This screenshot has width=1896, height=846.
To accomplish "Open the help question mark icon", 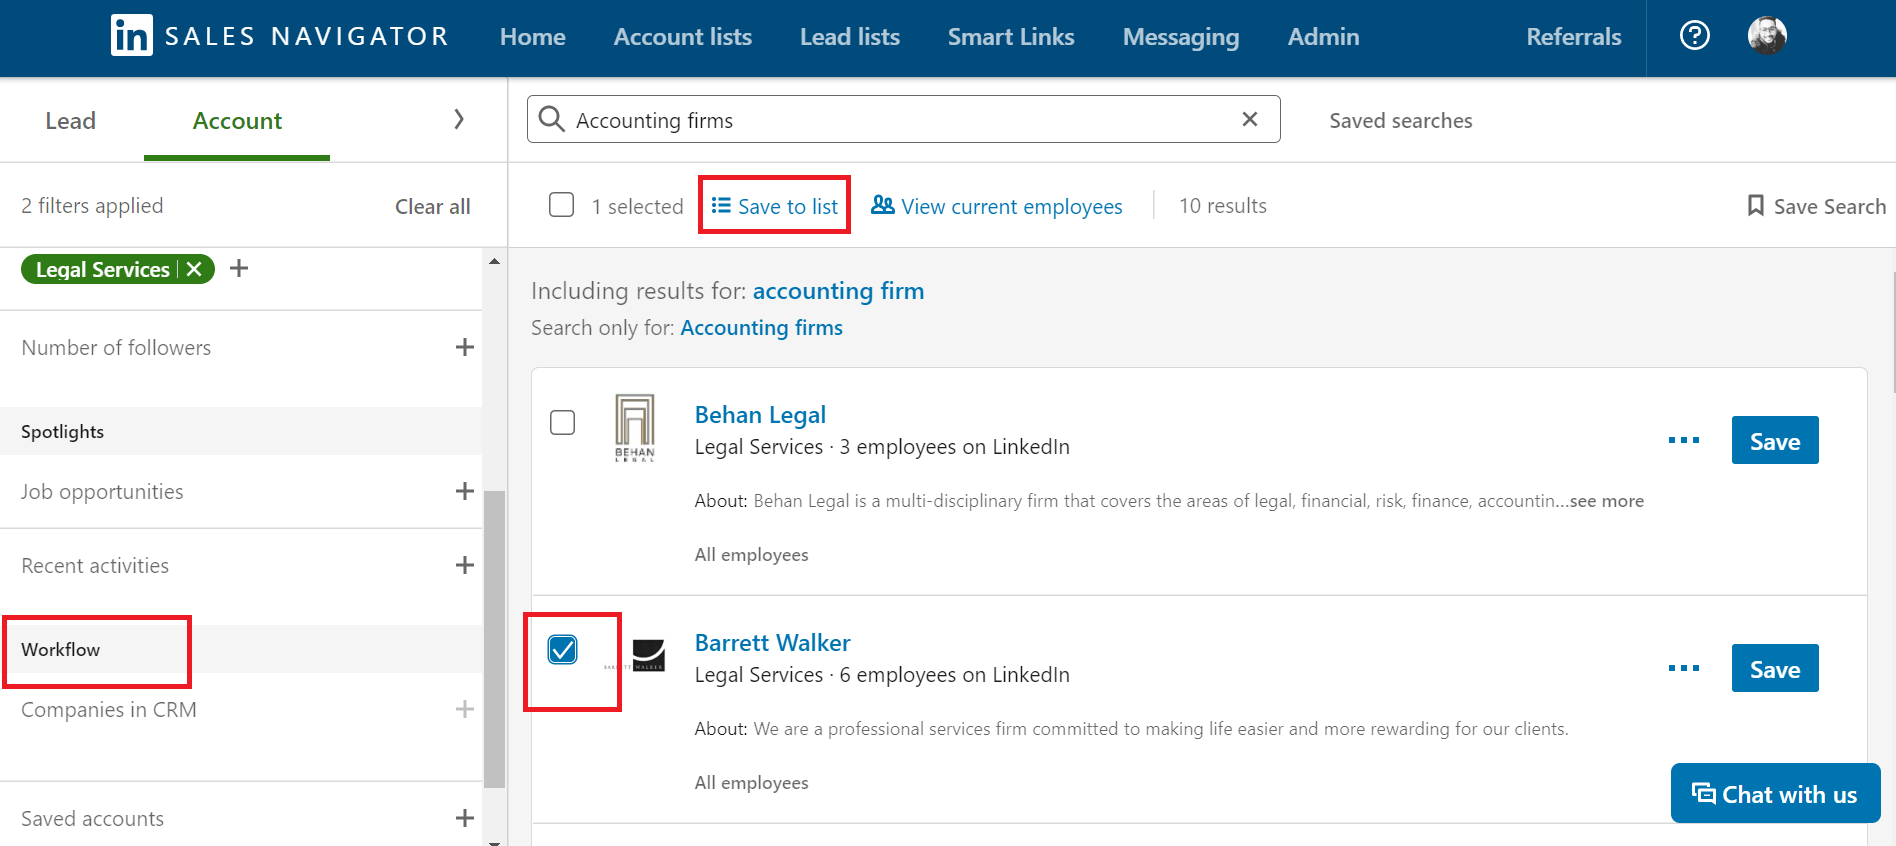I will click(1694, 36).
